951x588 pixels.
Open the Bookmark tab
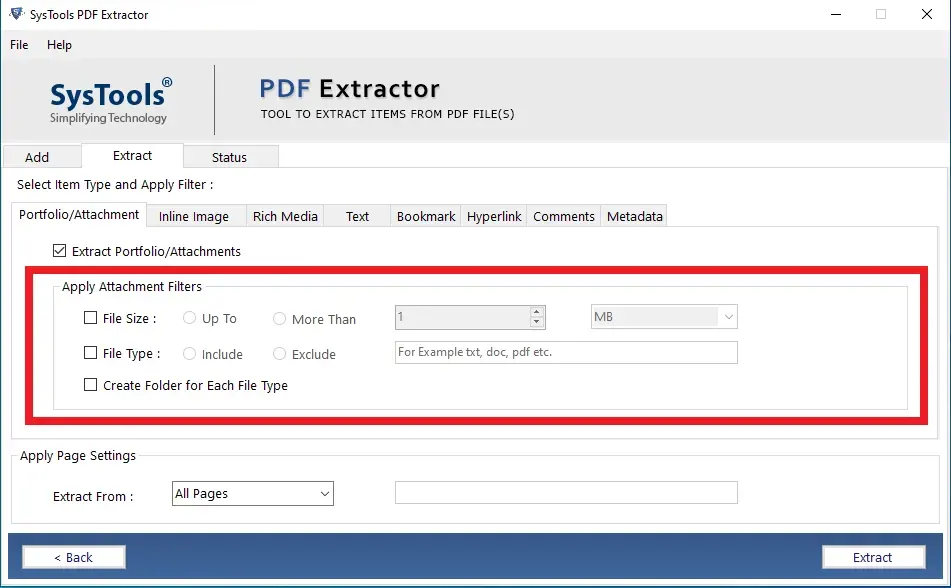point(426,217)
